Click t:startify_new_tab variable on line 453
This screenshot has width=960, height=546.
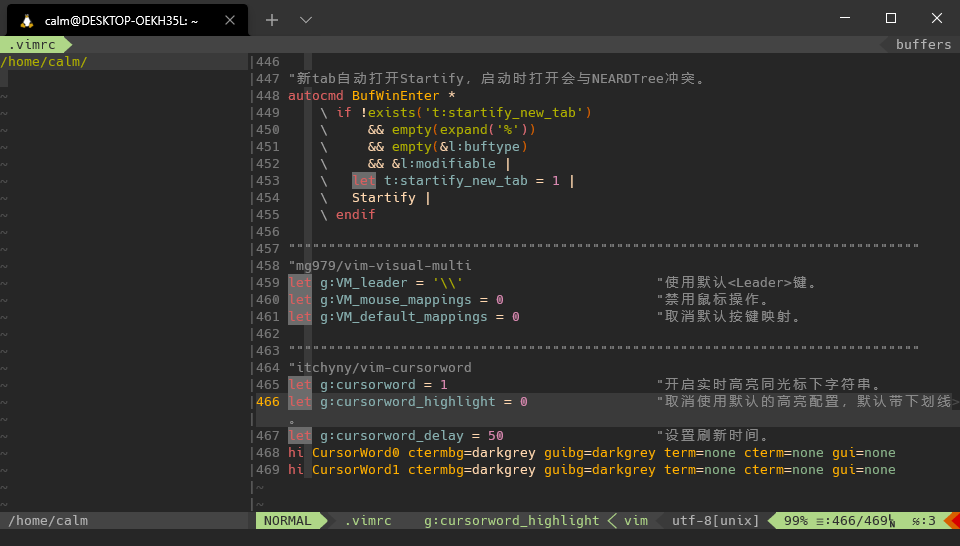click(456, 181)
